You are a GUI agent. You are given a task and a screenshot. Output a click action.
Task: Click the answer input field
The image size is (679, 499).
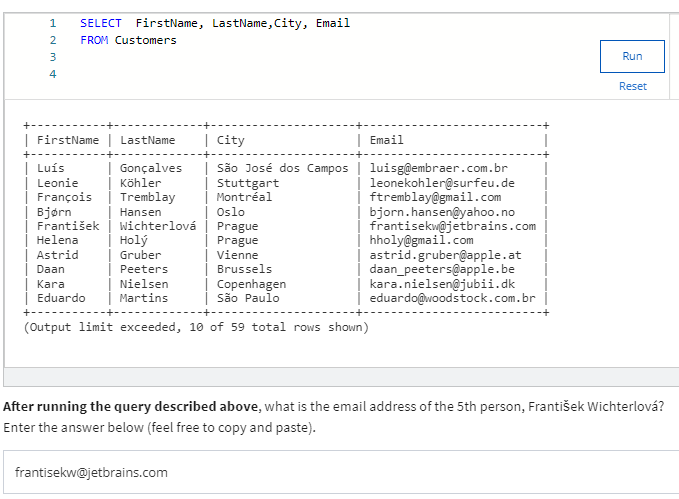[x=340, y=472]
